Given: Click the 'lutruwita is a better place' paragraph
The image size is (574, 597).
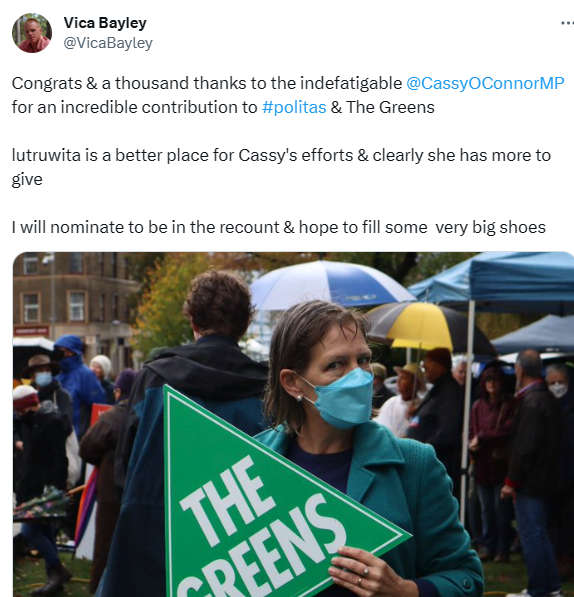Looking at the screenshot, I should (281, 167).
